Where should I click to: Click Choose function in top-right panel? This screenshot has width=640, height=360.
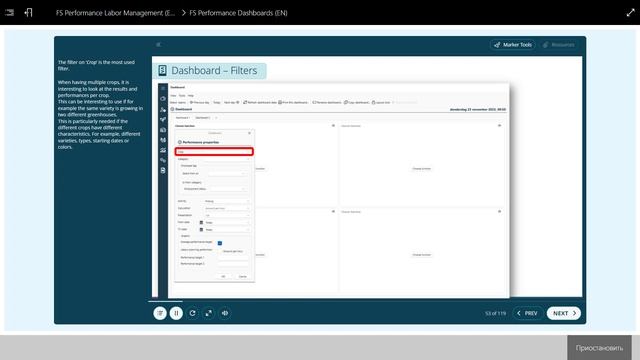click(421, 169)
